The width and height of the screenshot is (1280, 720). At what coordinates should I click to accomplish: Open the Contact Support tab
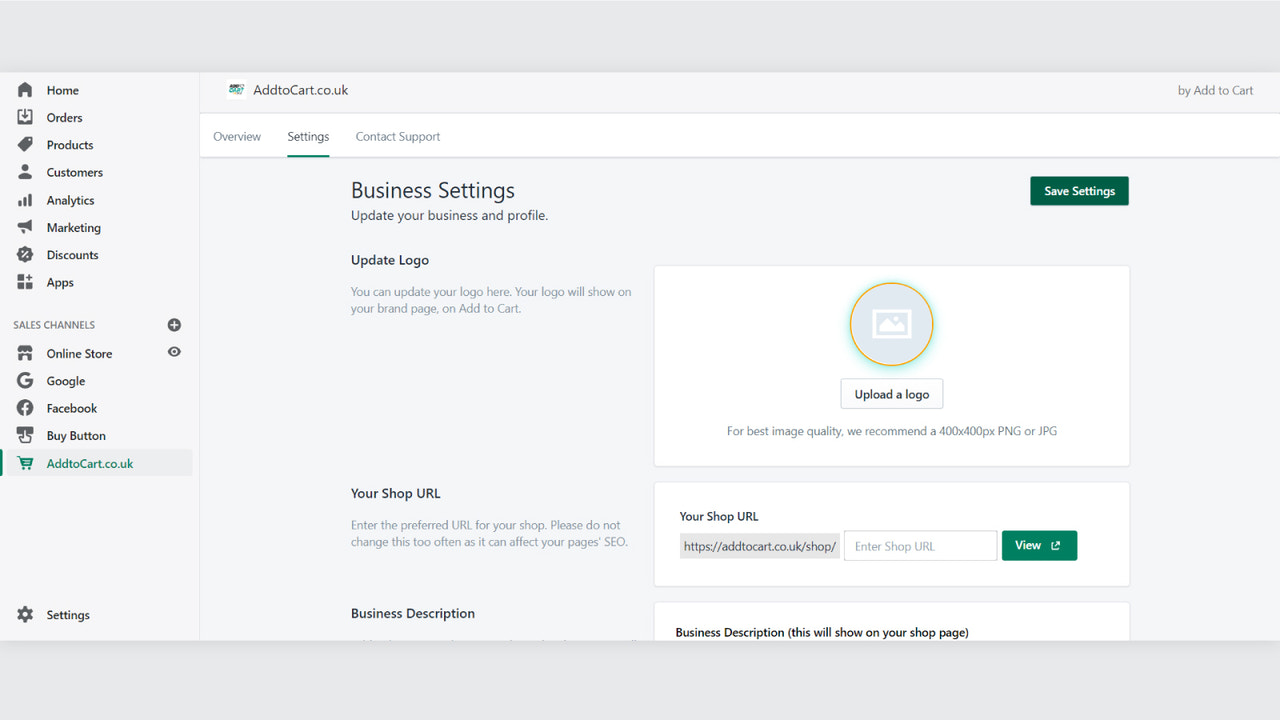click(x=397, y=136)
